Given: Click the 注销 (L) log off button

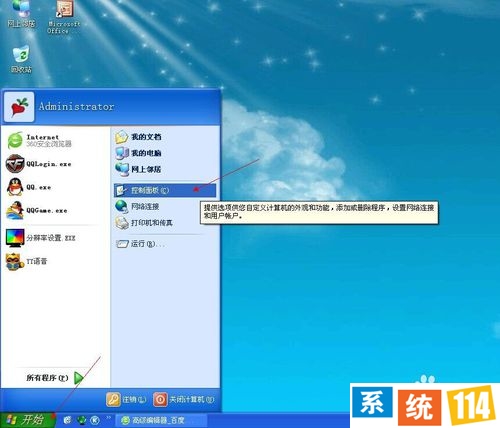Looking at the screenshot, I should pyautogui.click(x=127, y=399).
